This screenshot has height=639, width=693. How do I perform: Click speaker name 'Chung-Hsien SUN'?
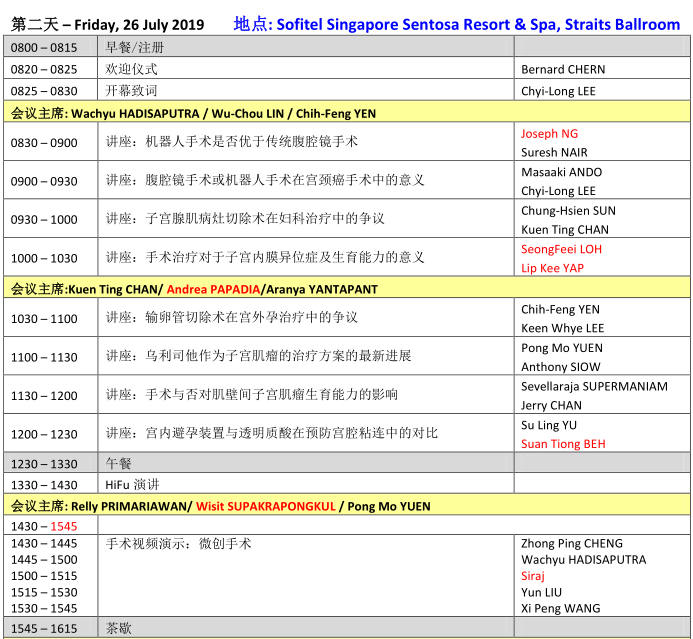click(568, 210)
